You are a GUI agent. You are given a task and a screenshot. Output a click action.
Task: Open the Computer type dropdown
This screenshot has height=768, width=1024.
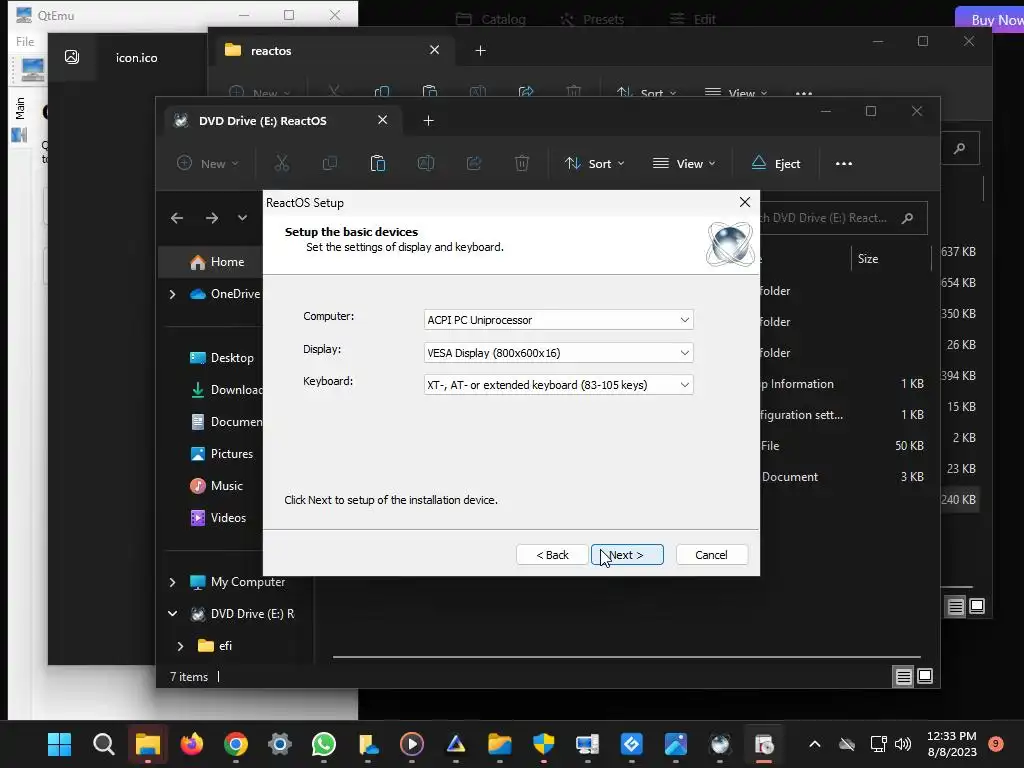pos(558,320)
